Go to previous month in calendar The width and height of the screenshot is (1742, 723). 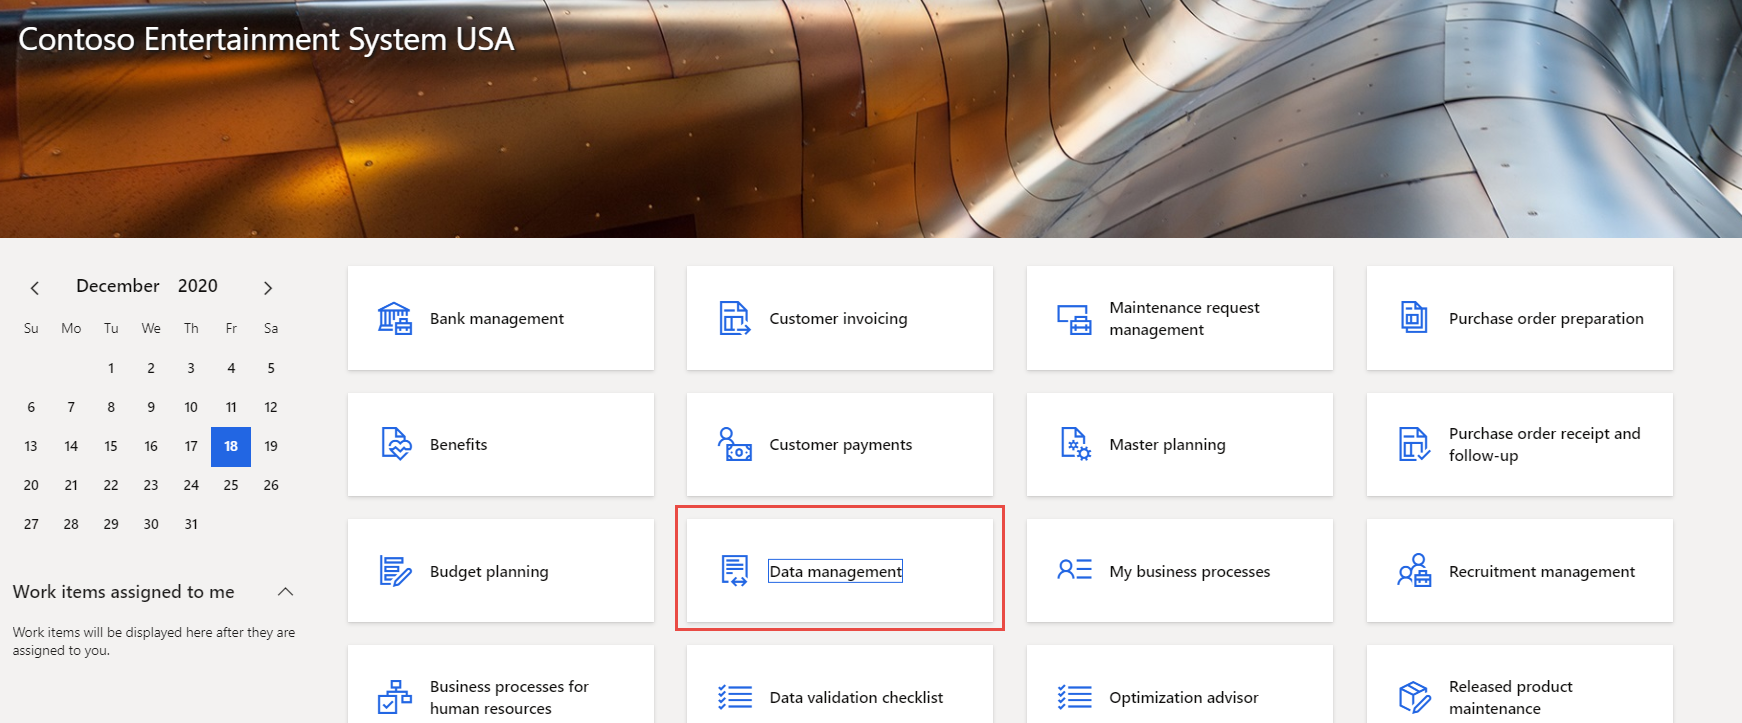pos(35,288)
